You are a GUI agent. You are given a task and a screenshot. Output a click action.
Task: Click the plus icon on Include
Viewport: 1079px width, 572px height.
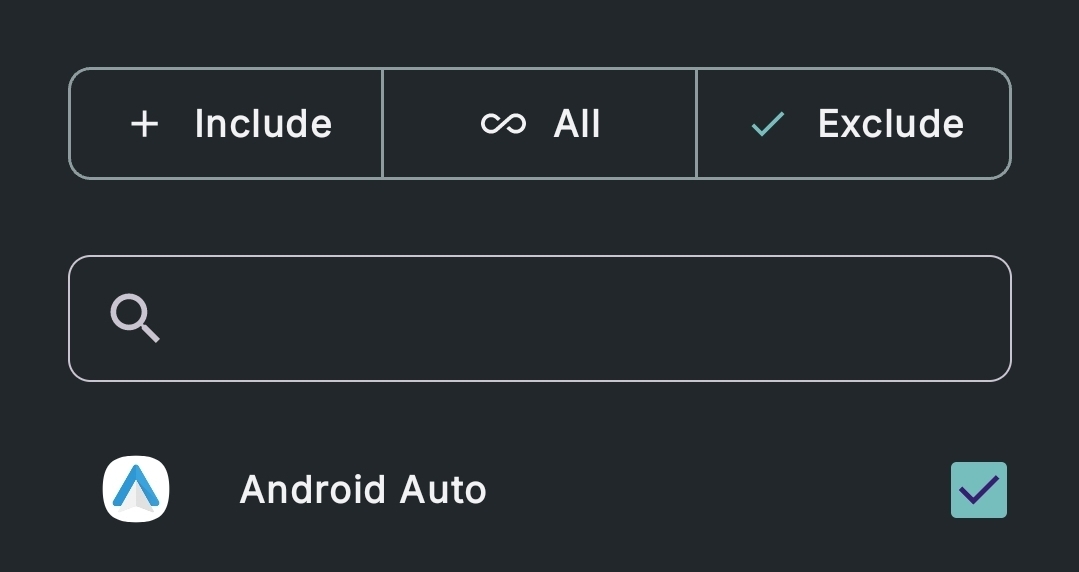pos(145,124)
